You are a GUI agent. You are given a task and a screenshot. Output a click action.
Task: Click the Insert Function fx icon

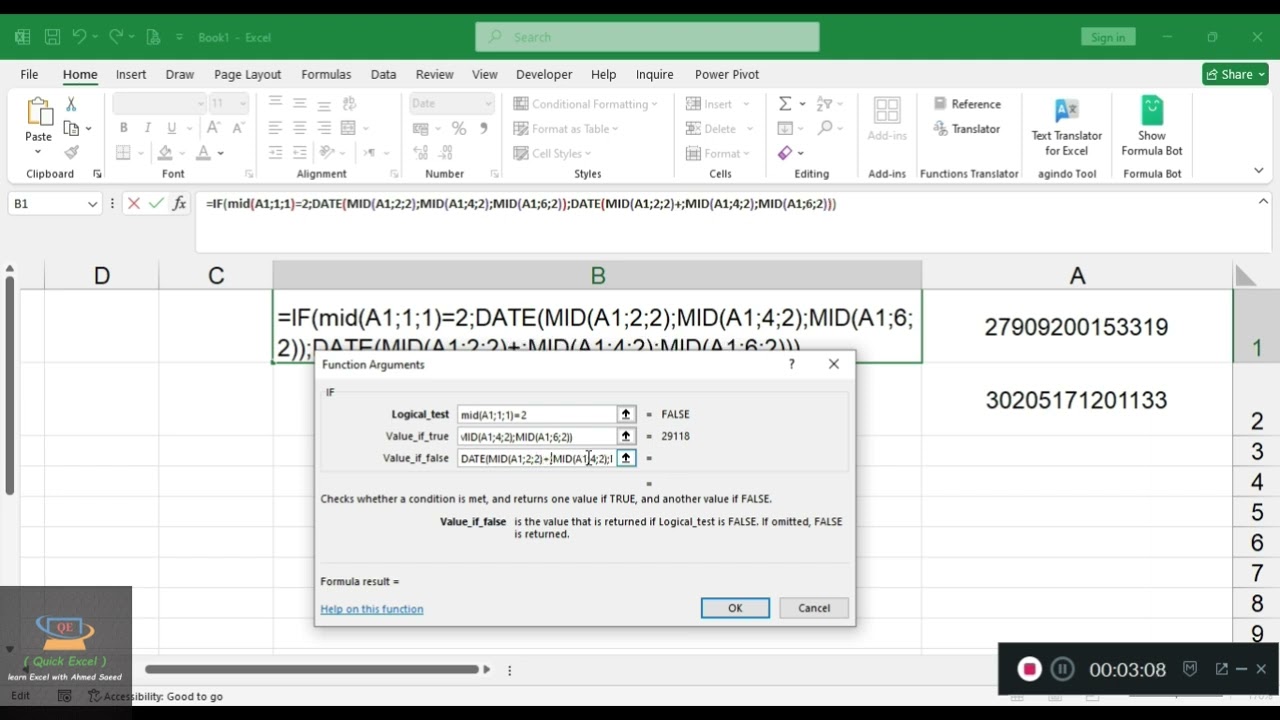179,203
